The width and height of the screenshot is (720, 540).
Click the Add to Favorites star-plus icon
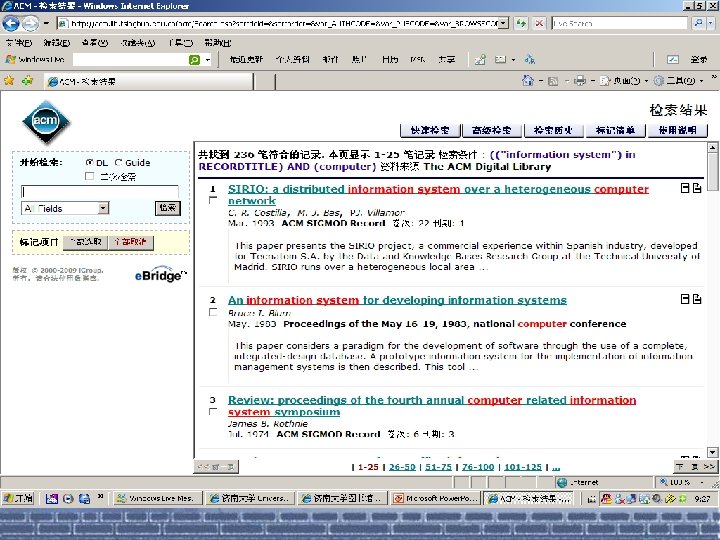28,81
